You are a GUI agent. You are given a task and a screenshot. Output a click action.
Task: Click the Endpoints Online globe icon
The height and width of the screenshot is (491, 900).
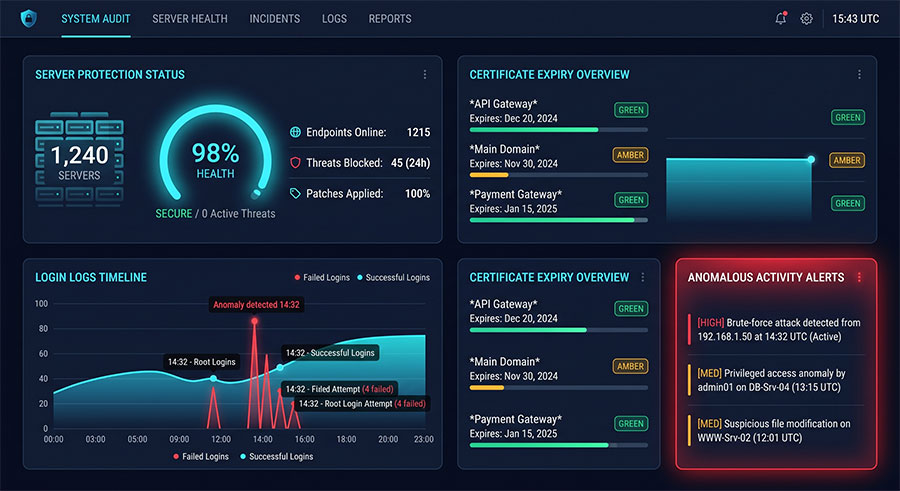coord(295,132)
